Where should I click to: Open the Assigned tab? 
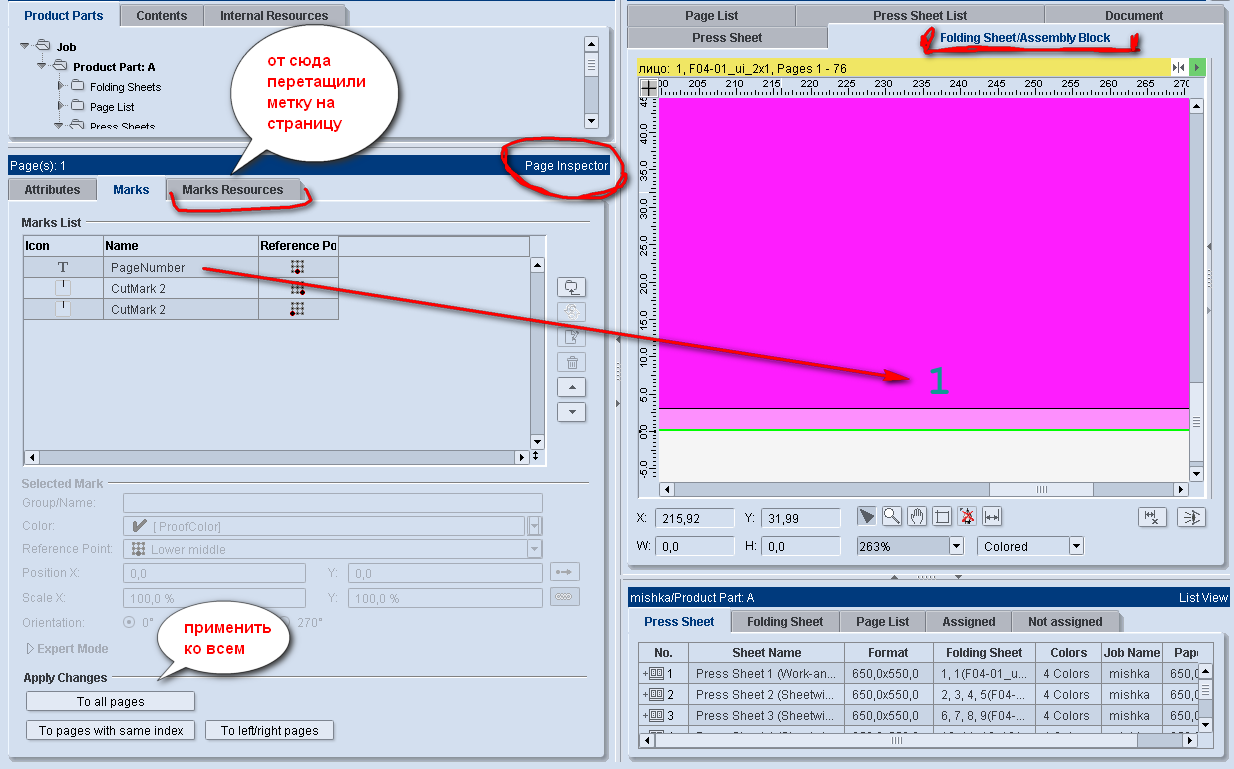[x=969, y=621]
